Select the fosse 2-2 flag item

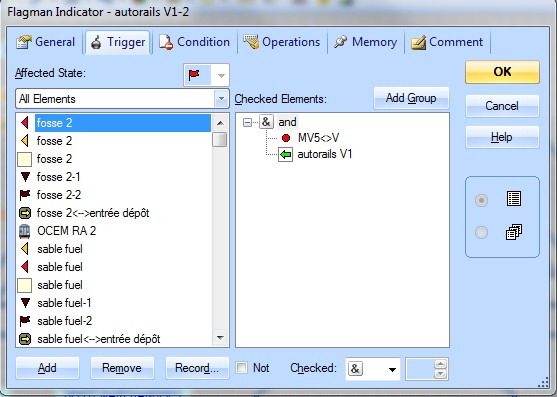[114, 195]
